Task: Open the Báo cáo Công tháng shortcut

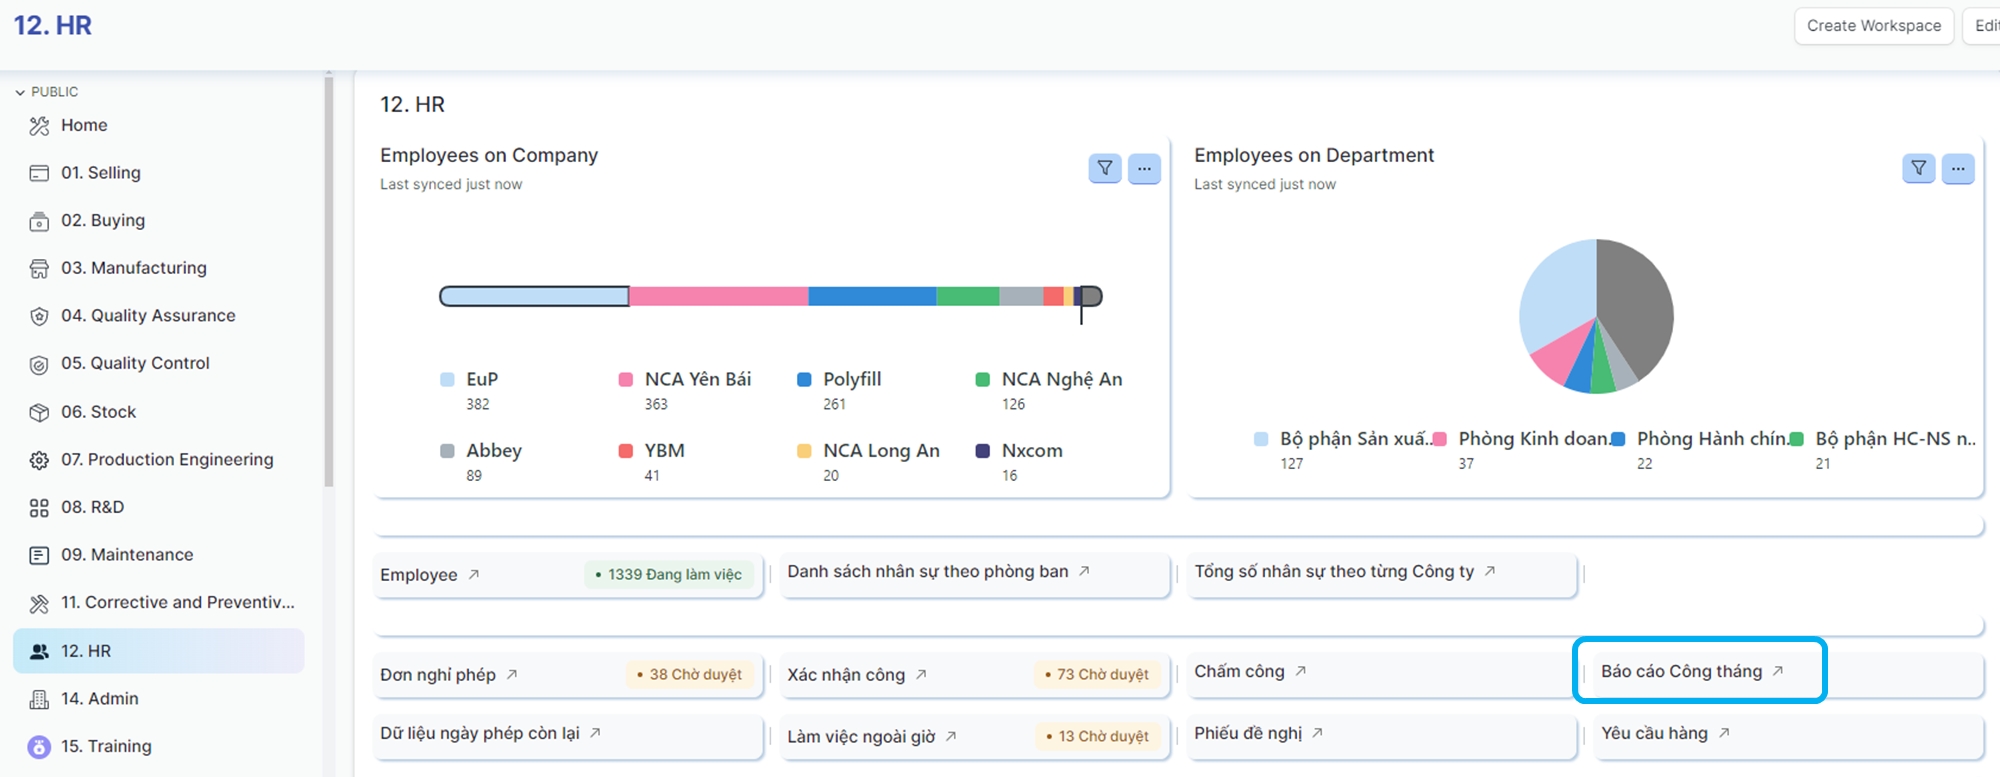Action: [1682, 671]
